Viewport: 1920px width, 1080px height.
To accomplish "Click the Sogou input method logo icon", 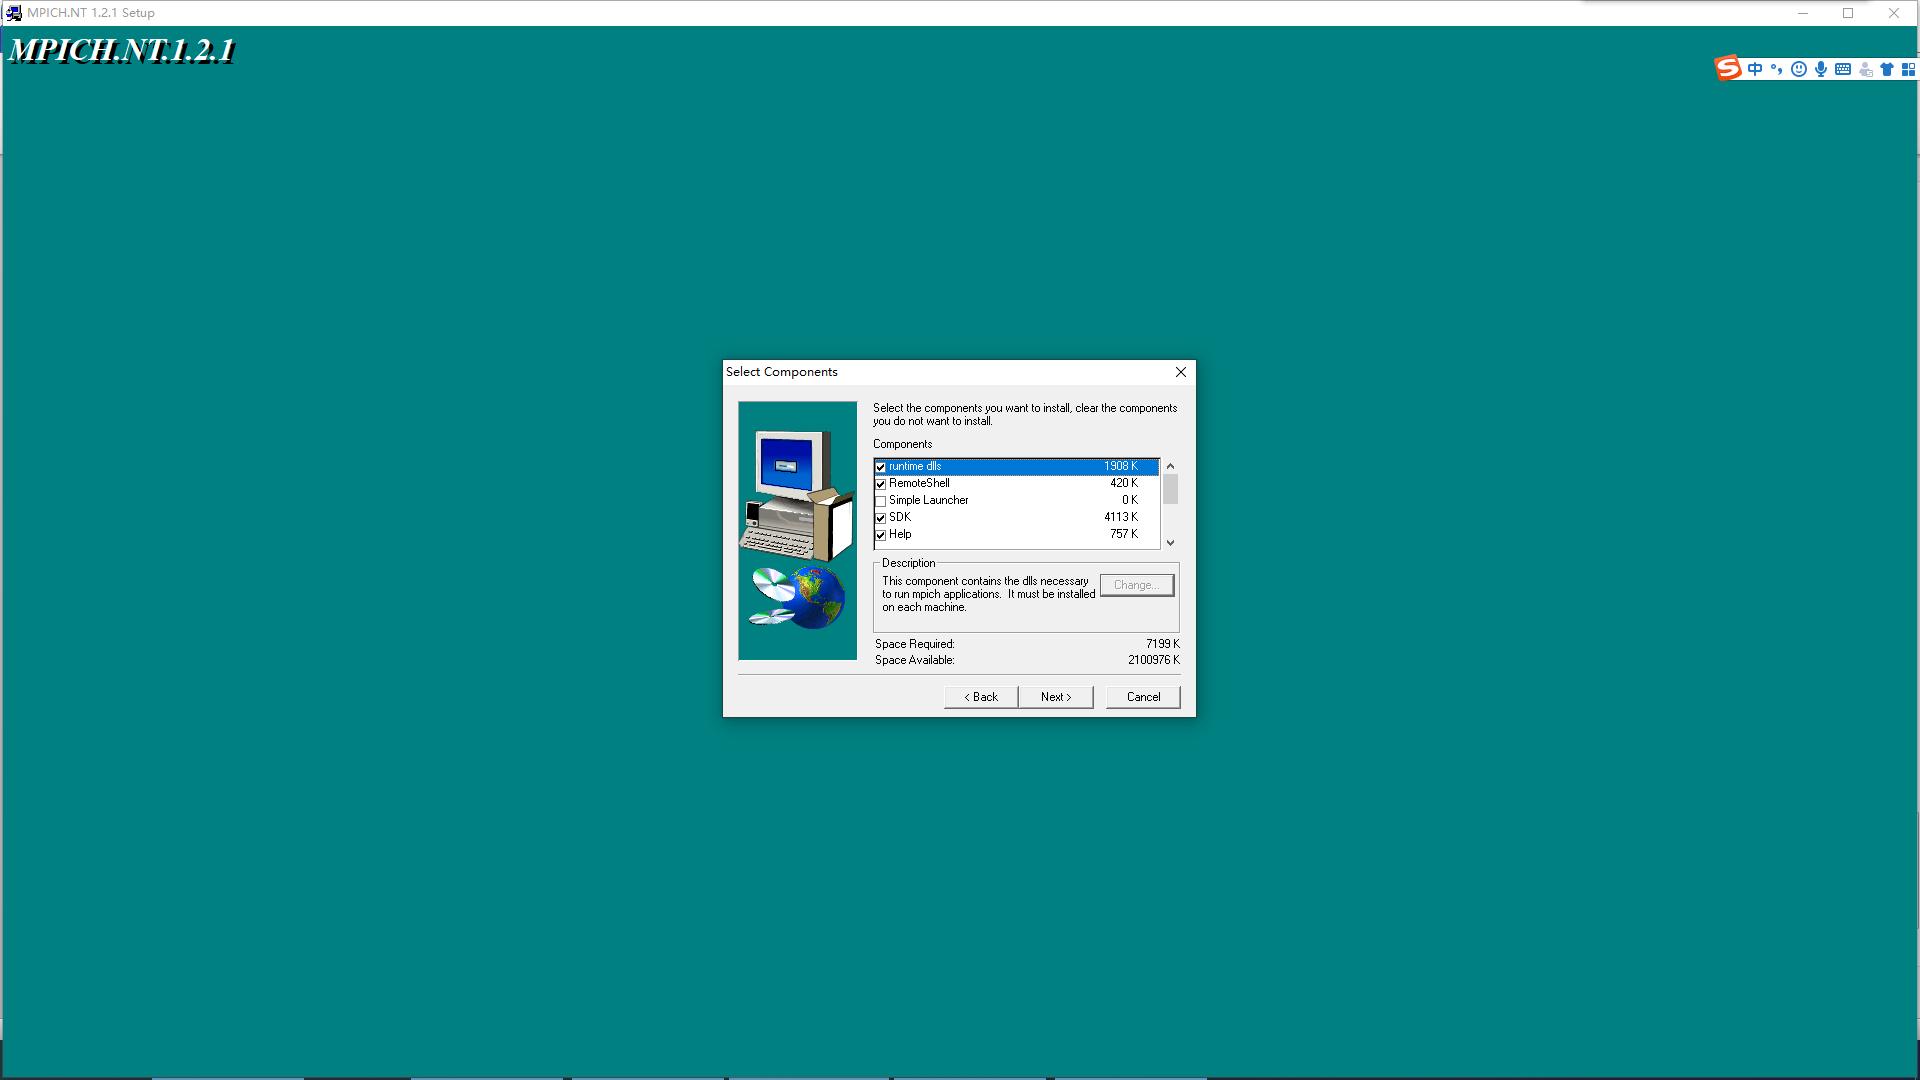I will 1727,68.
